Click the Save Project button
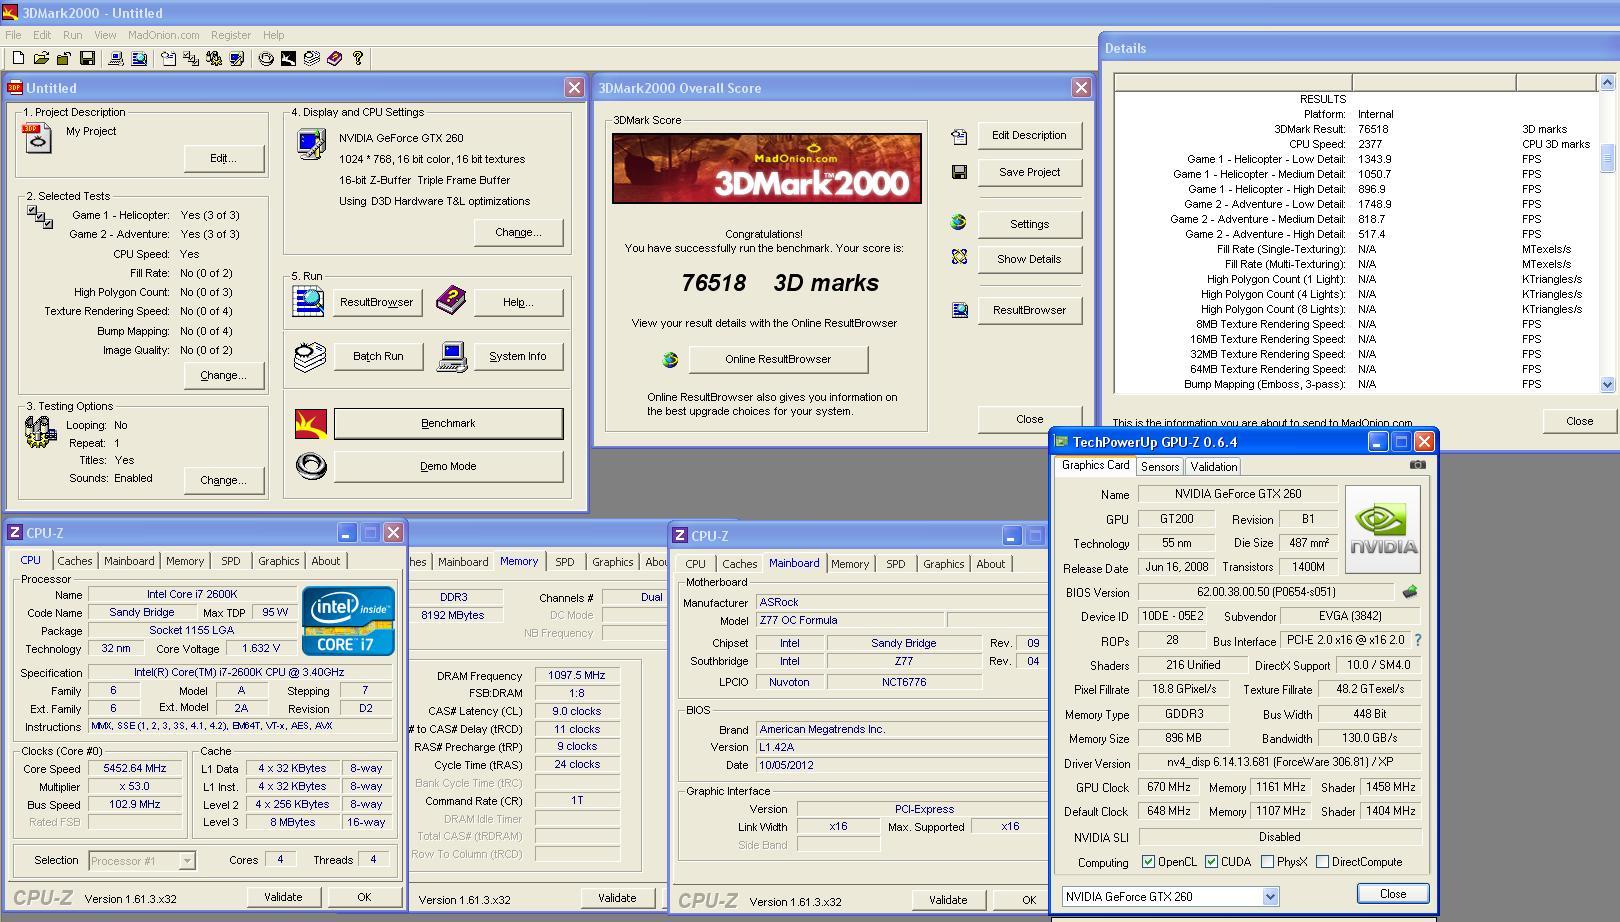Viewport: 1620px width, 922px height. (x=1029, y=172)
